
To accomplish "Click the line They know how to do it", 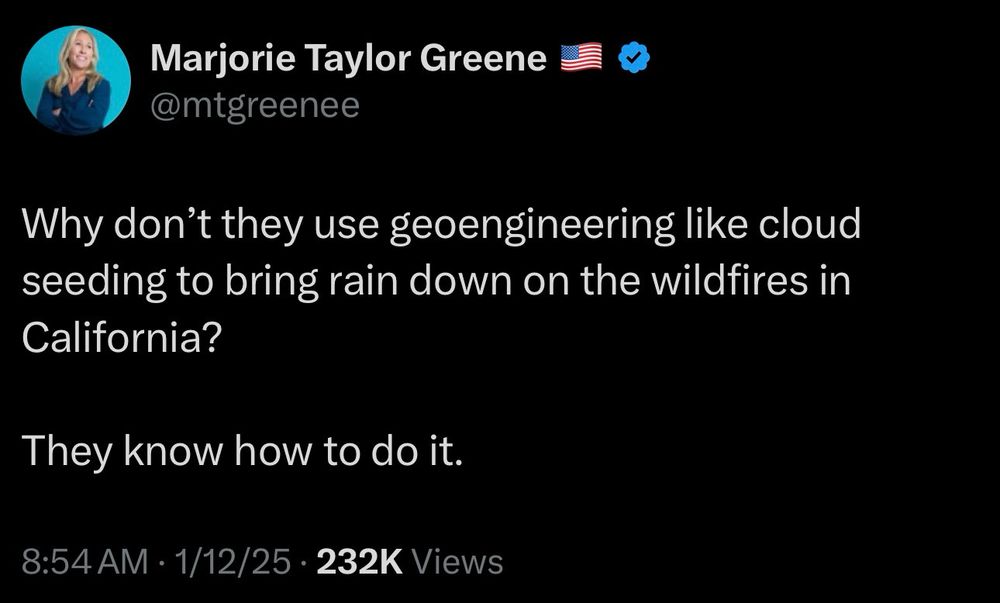I will [243, 451].
